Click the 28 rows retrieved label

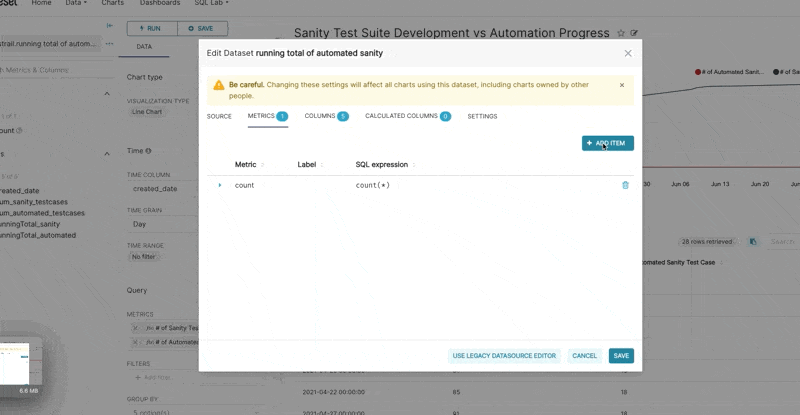[x=707, y=242]
